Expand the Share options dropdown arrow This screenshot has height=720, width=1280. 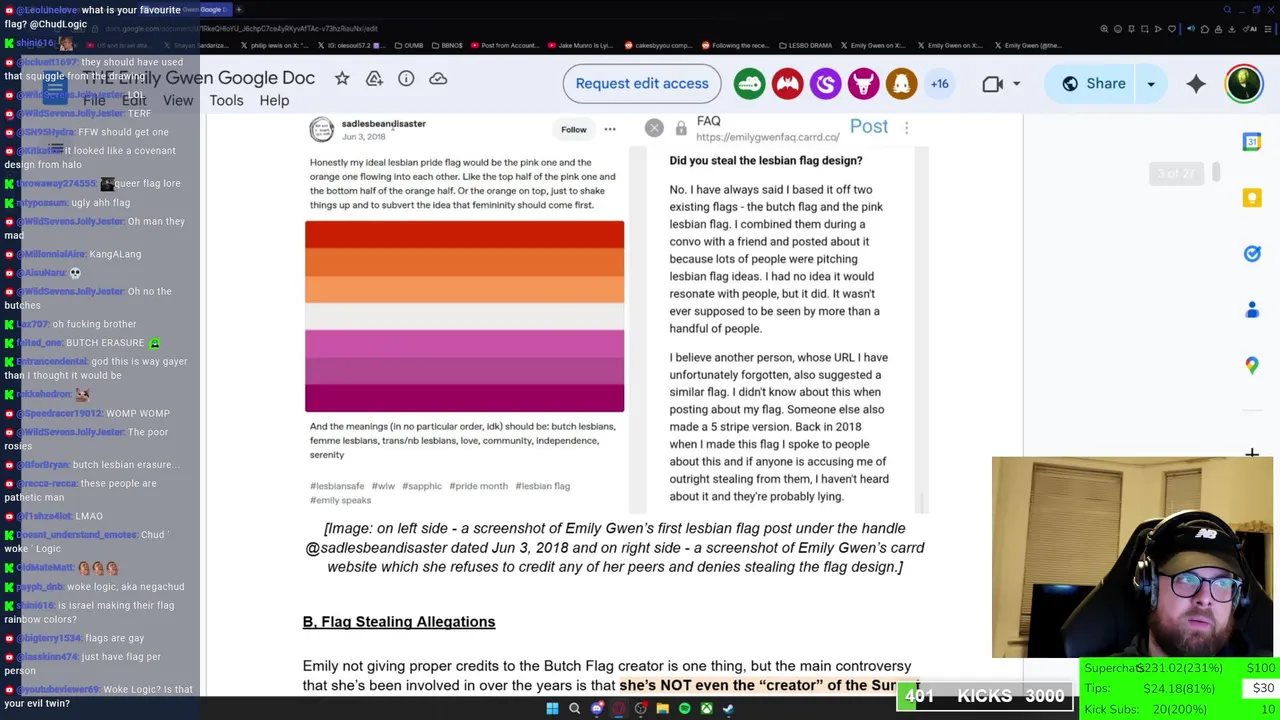click(1151, 84)
